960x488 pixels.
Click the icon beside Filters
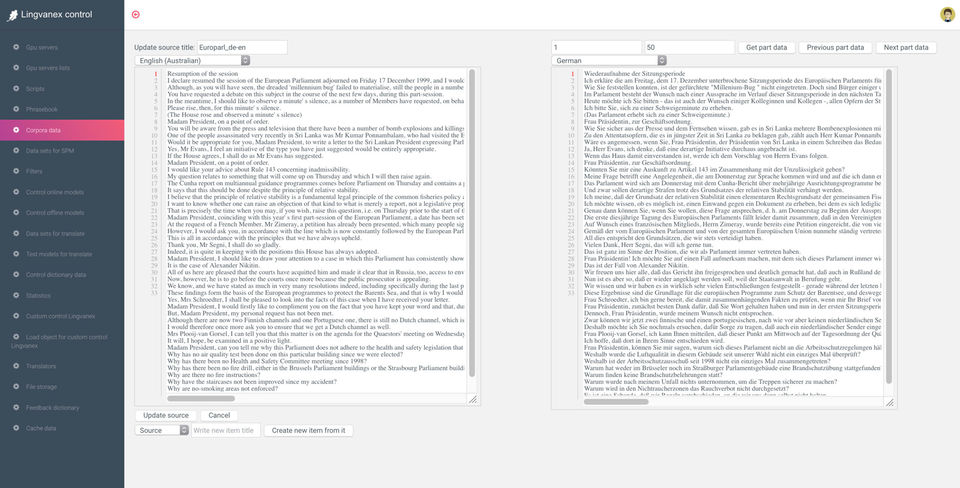point(16,171)
